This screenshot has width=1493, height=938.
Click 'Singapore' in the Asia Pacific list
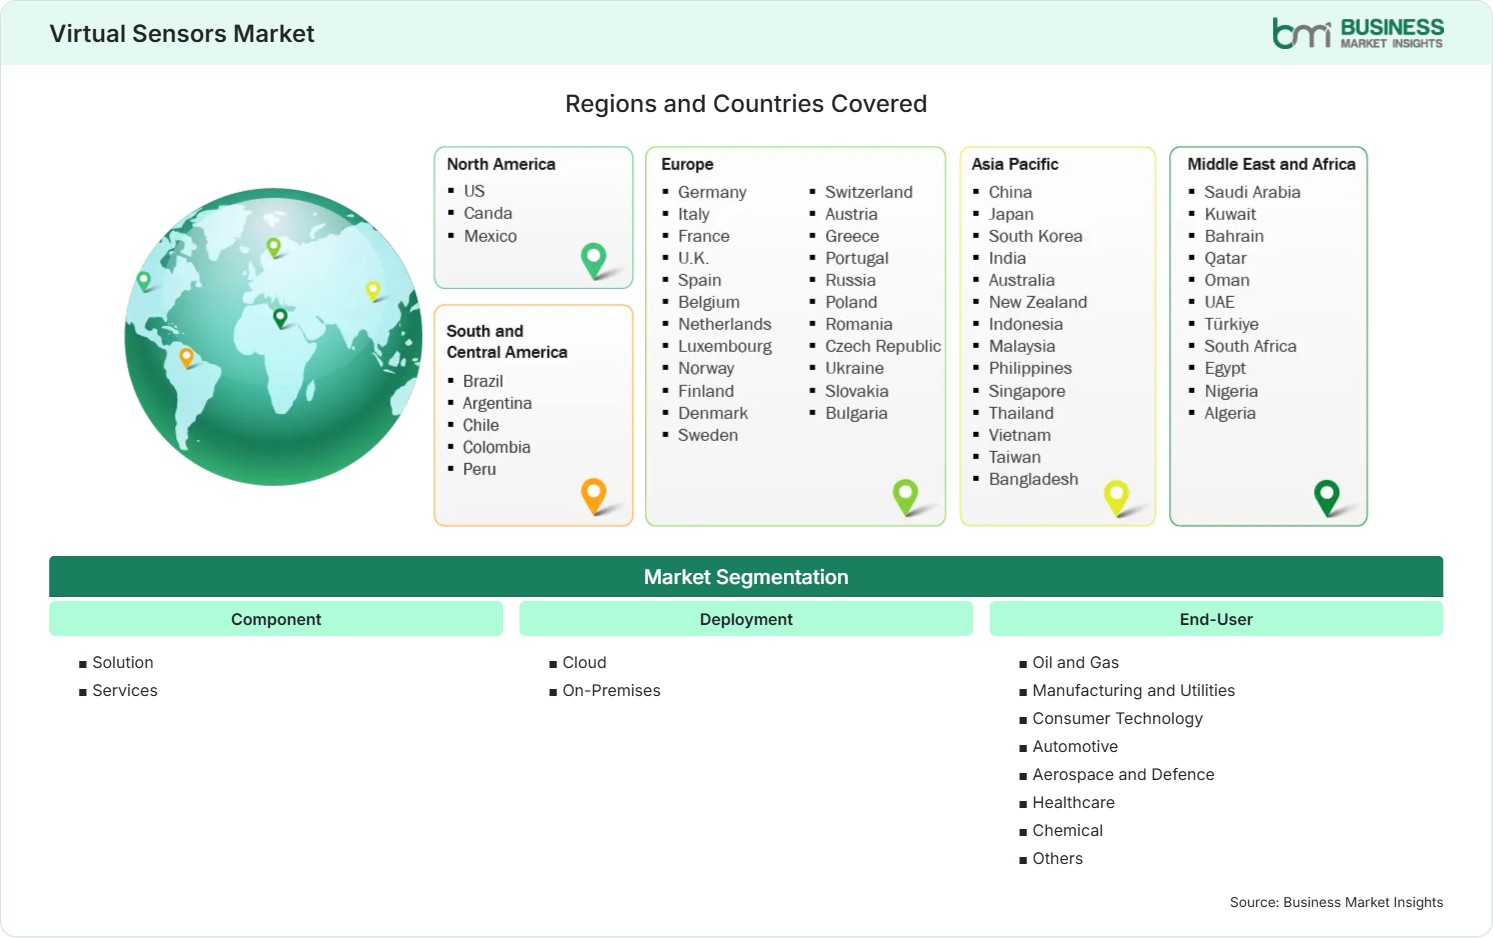[1027, 391]
